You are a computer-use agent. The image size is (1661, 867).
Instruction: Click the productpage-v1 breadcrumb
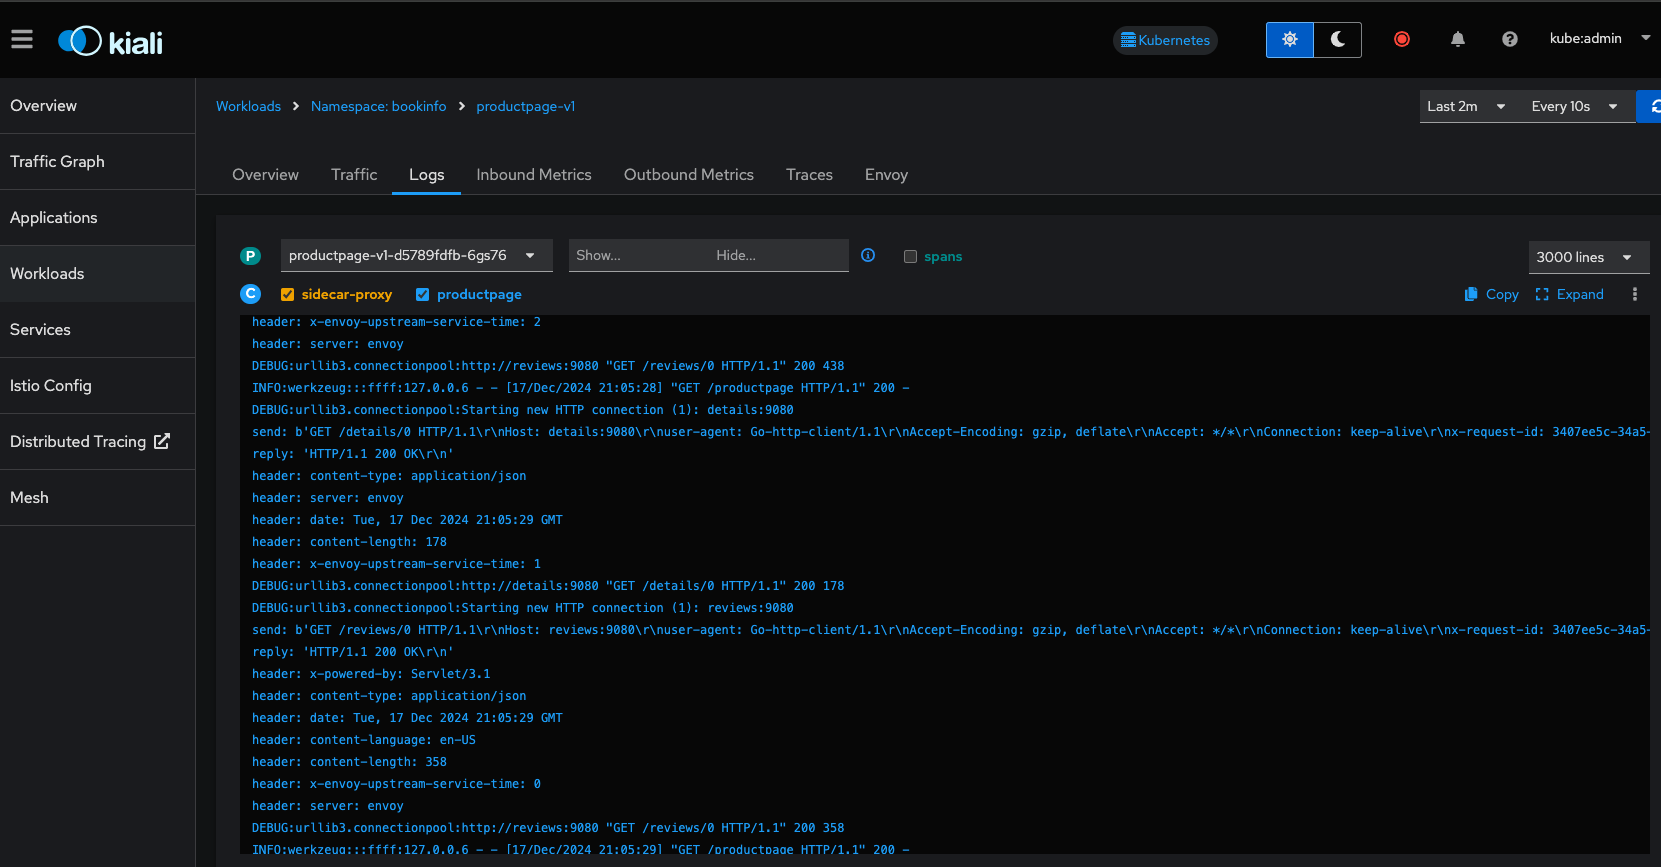(525, 106)
